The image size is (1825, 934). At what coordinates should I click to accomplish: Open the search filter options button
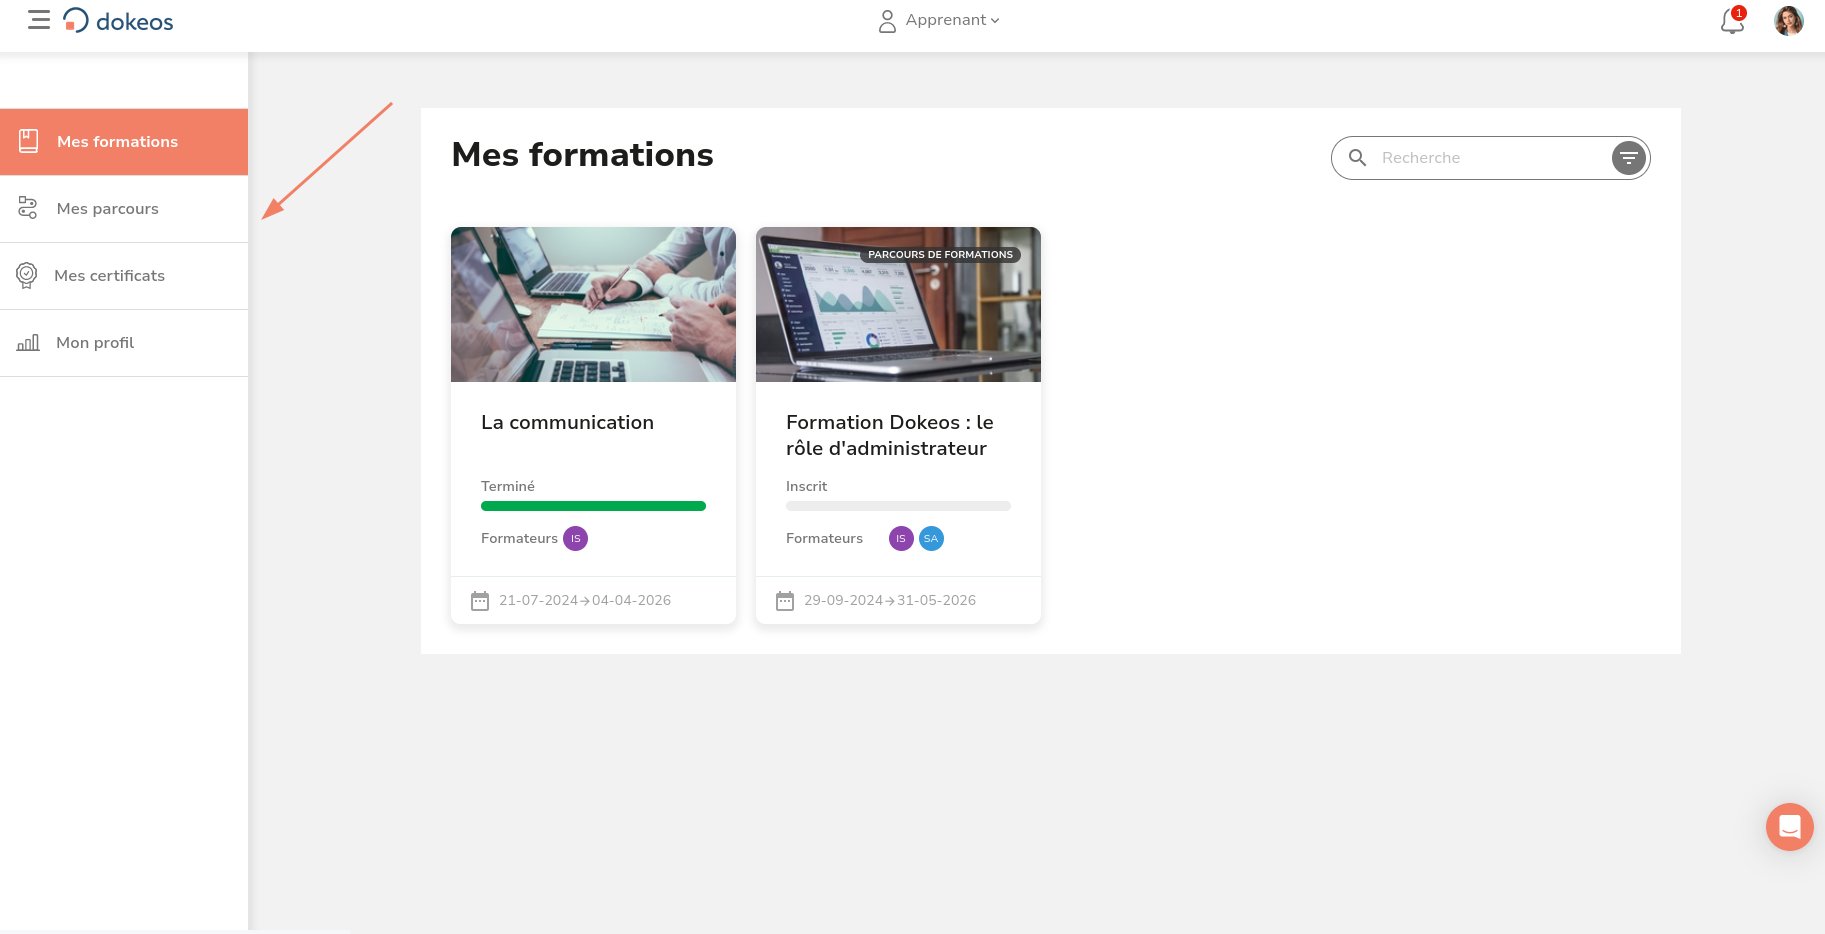click(1628, 158)
